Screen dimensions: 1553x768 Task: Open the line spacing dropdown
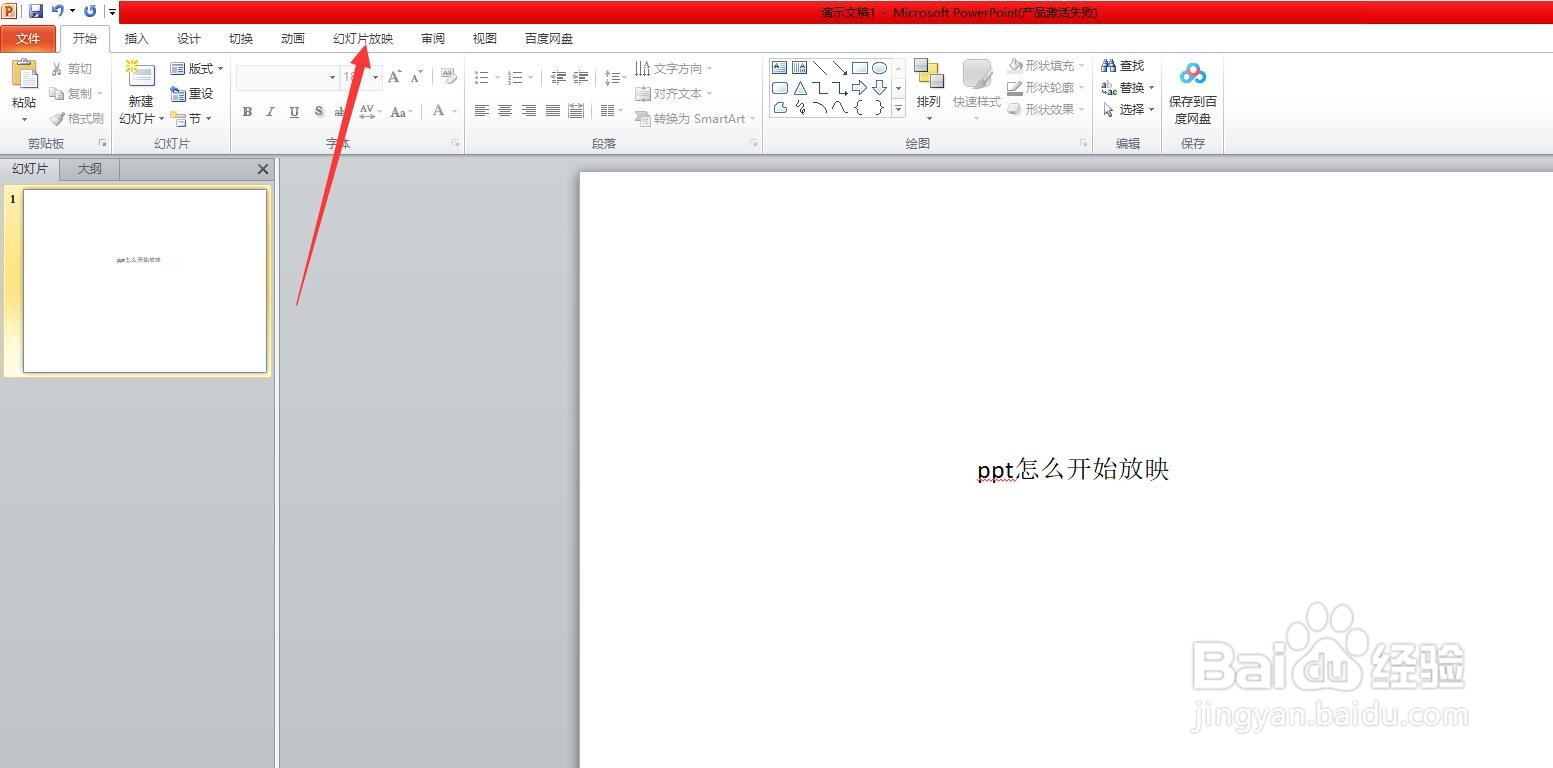615,77
